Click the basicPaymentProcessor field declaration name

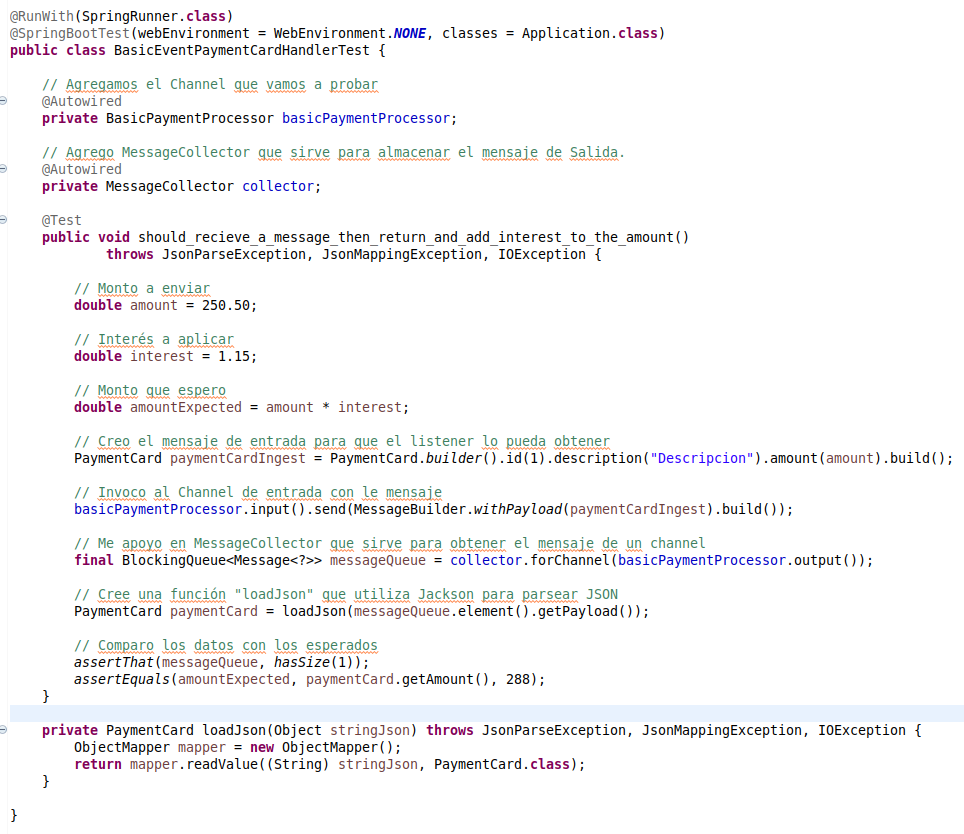click(366, 118)
